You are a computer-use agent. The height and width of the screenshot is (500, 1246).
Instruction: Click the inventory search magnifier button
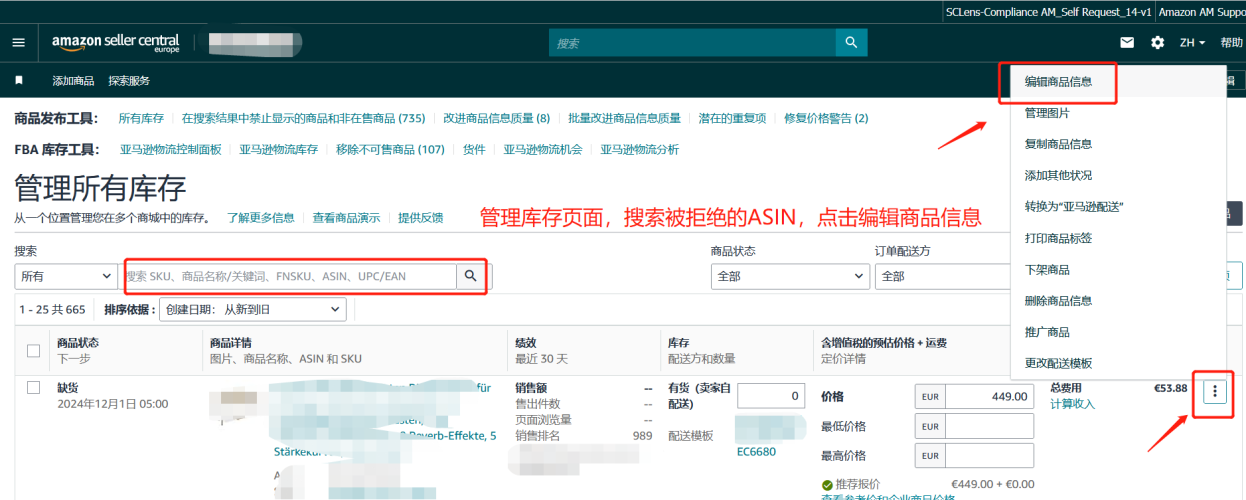470,276
